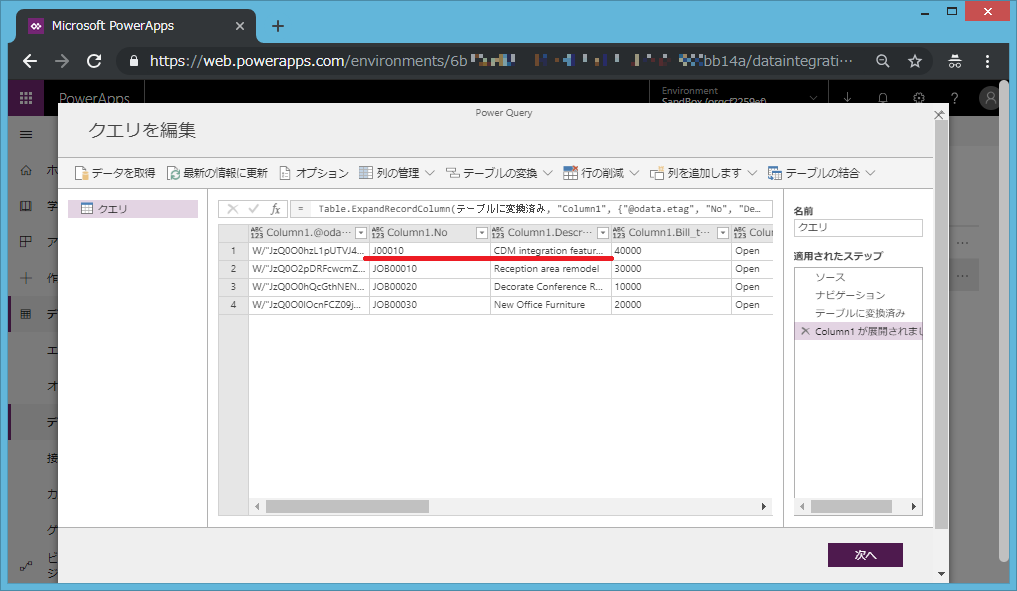Open filter dropdown for Column1.@odata column

coord(361,233)
